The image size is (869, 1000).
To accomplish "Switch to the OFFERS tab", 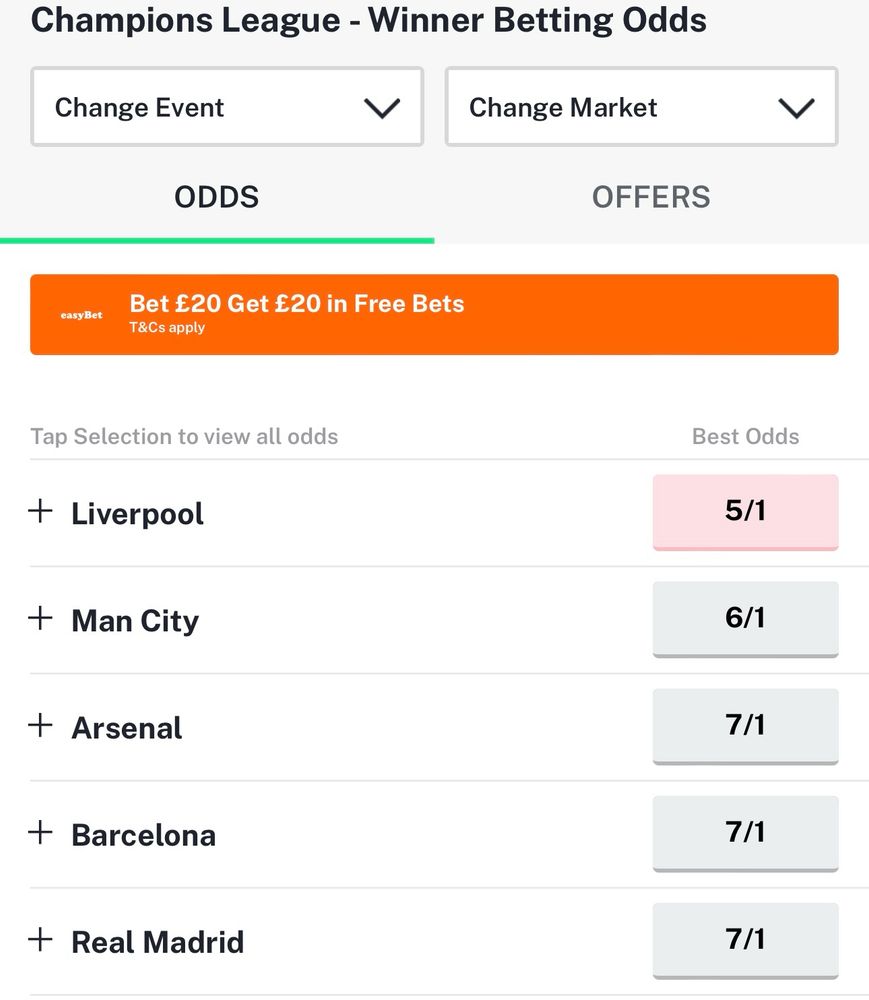I will pyautogui.click(x=652, y=198).
